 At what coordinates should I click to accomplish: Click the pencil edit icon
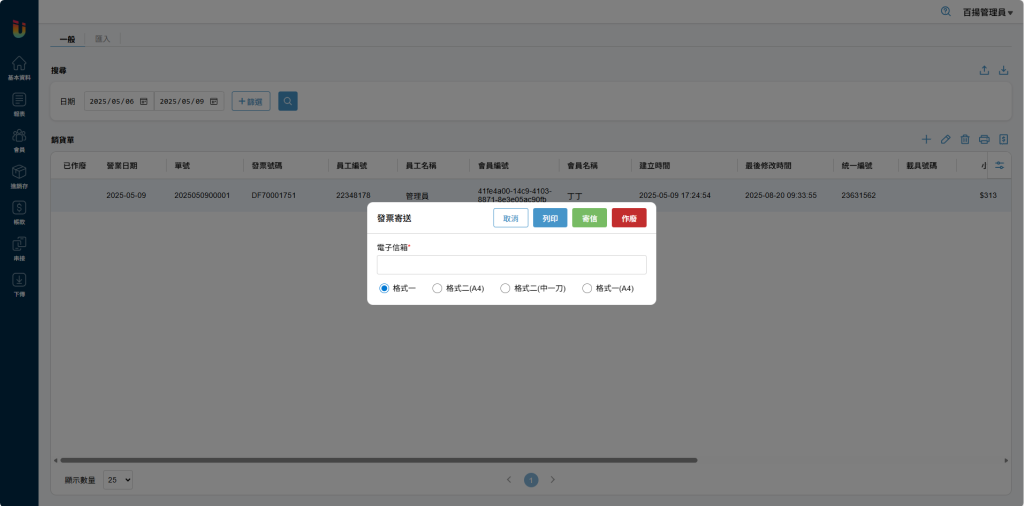(945, 139)
